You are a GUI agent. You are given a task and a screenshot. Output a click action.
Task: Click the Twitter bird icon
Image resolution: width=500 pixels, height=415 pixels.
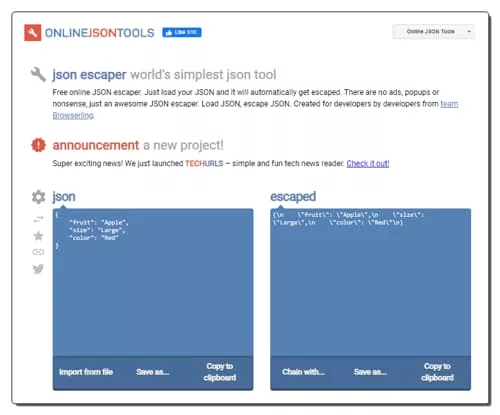click(38, 268)
